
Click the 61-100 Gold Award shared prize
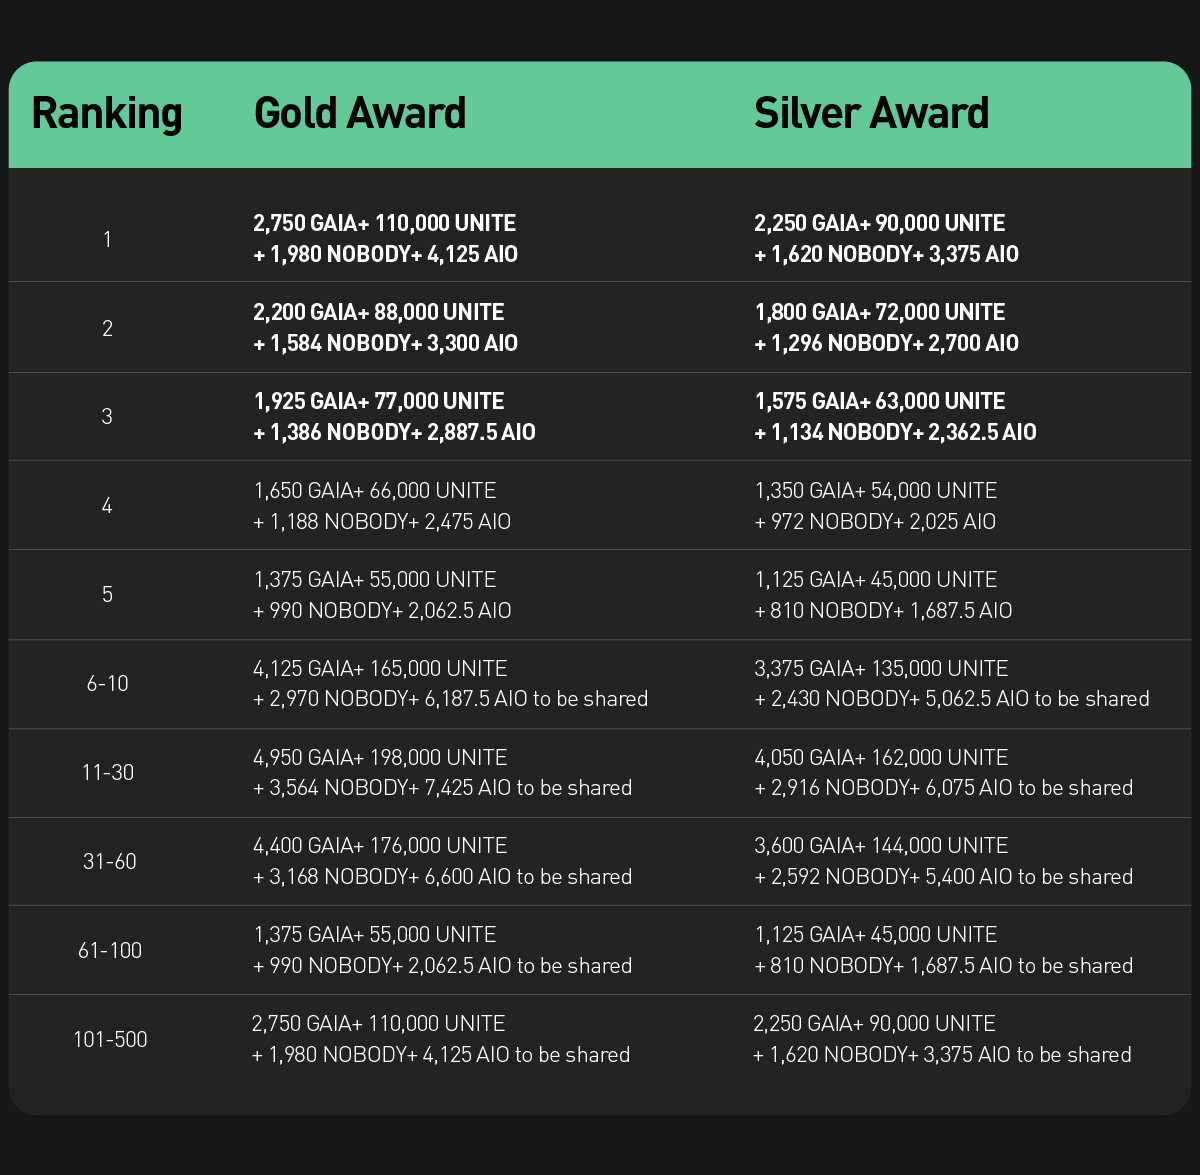(x=442, y=951)
